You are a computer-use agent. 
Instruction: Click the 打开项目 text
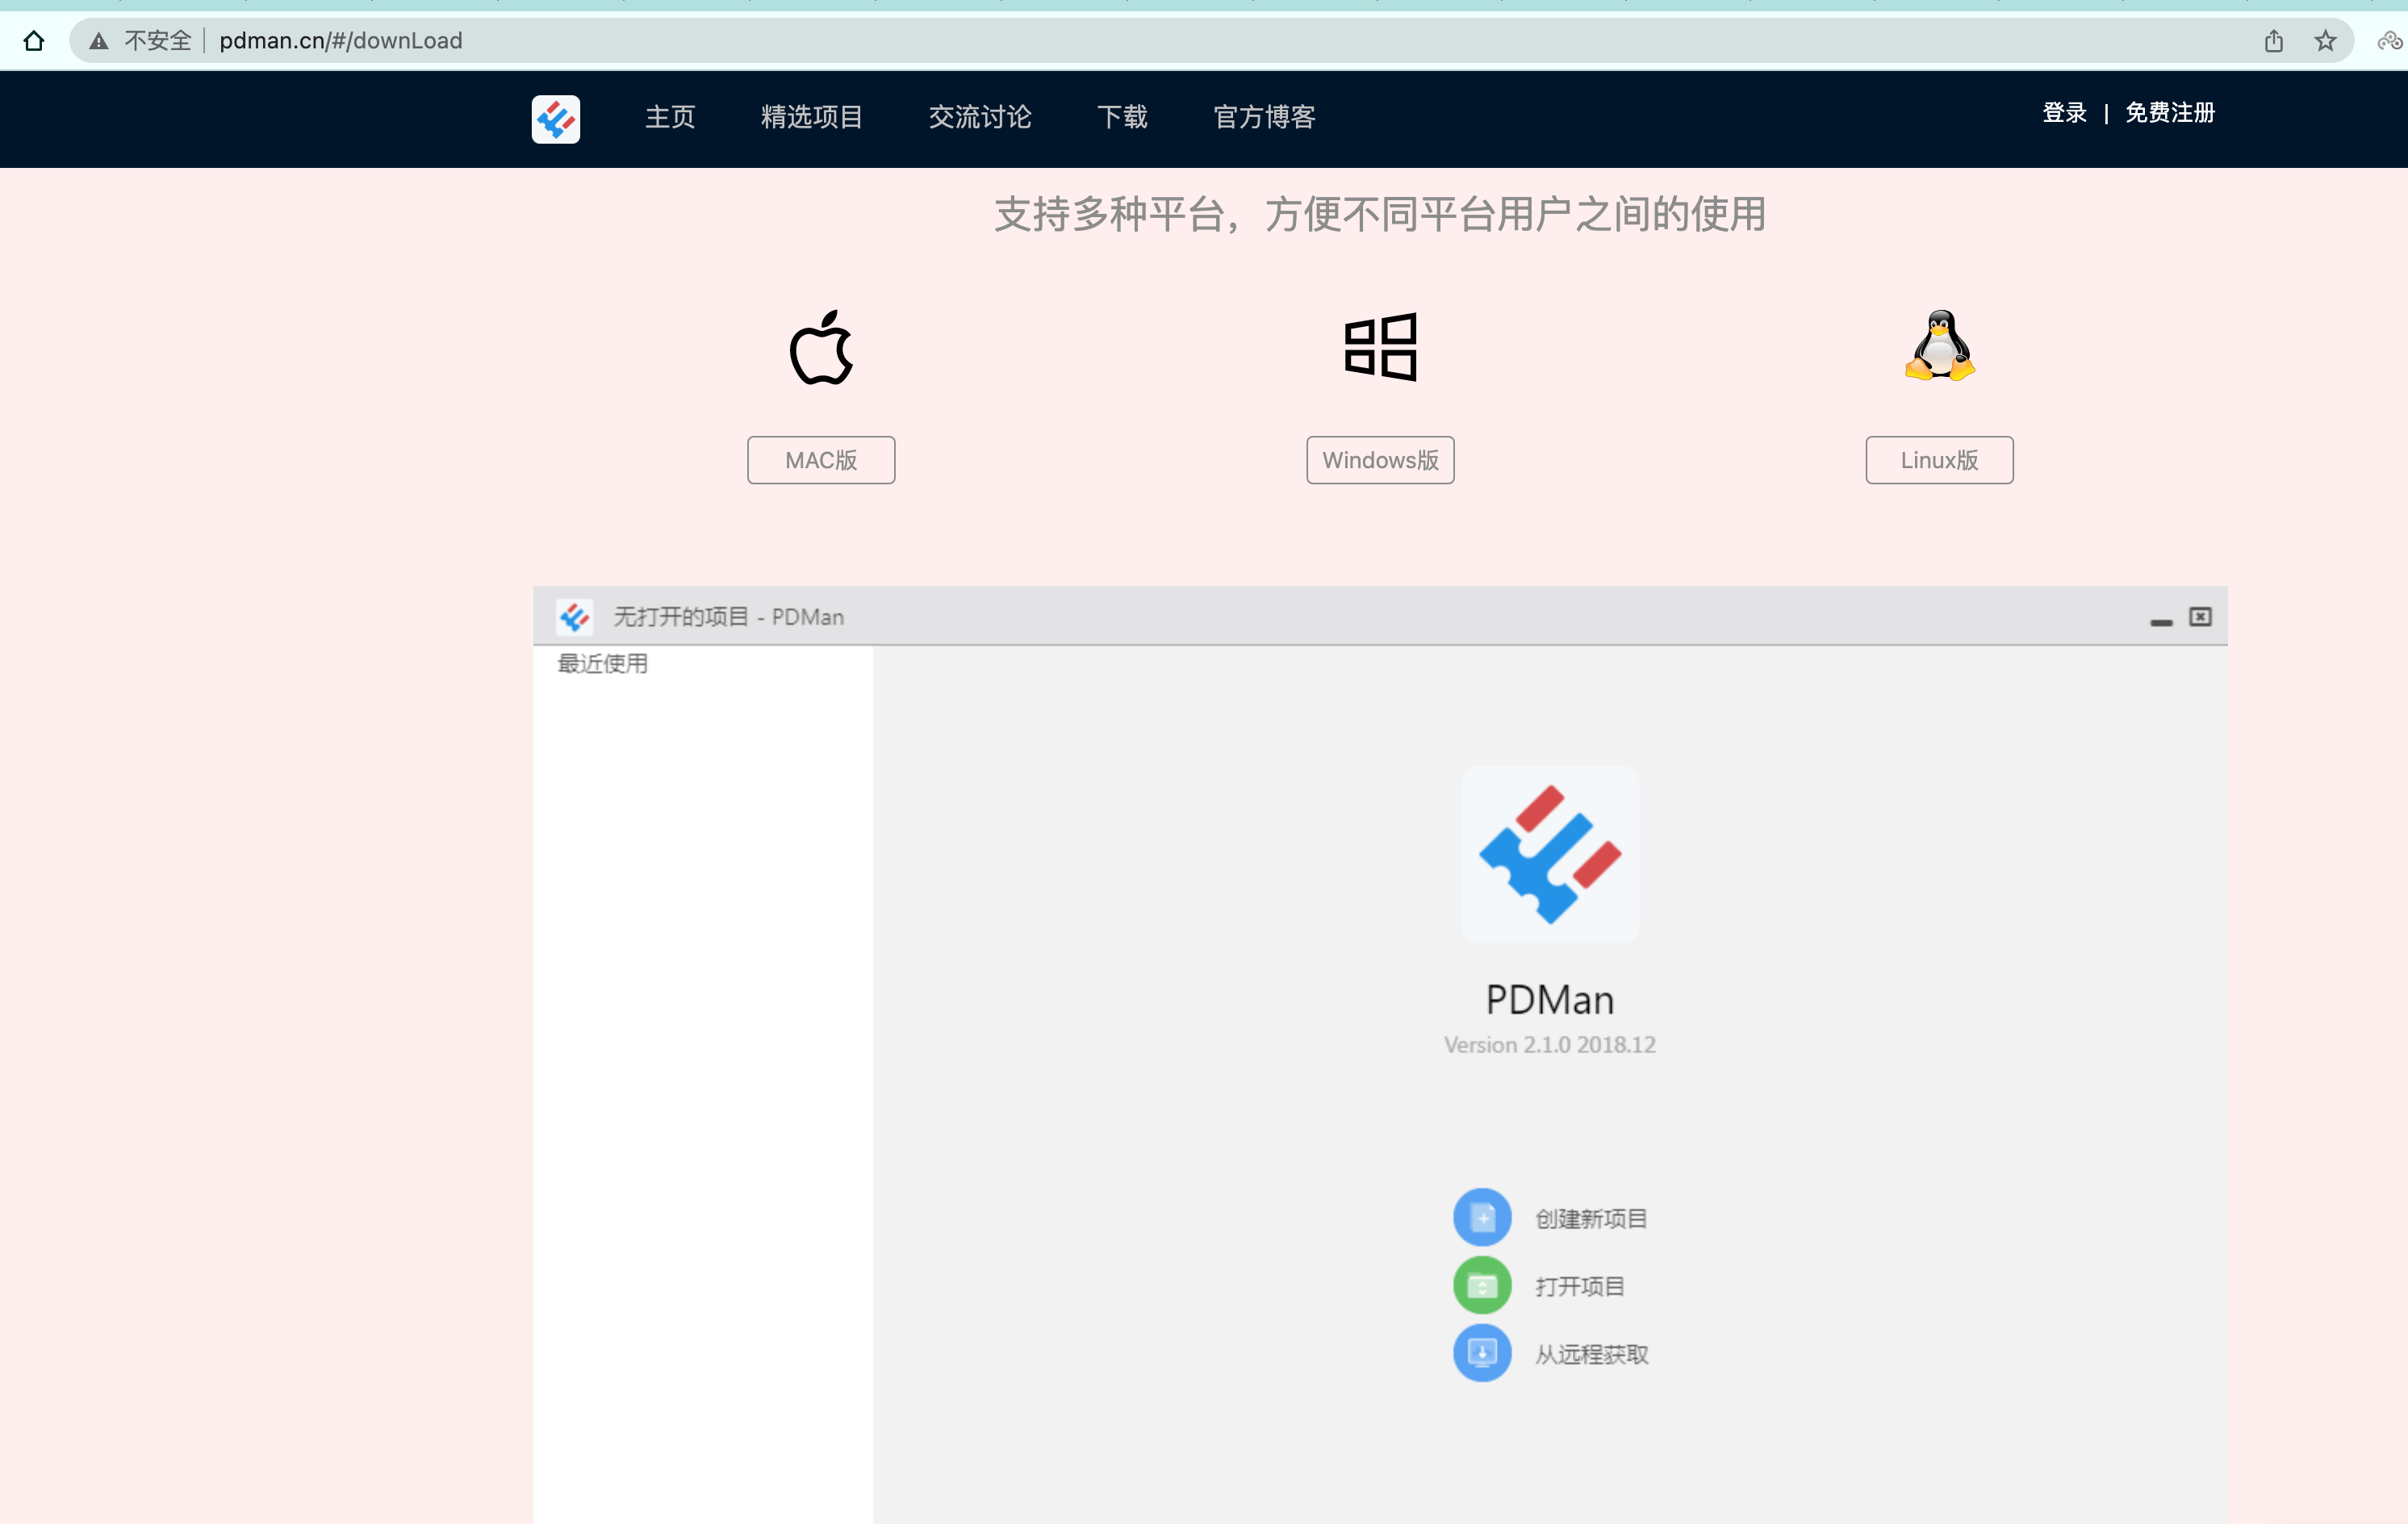(x=1580, y=1287)
